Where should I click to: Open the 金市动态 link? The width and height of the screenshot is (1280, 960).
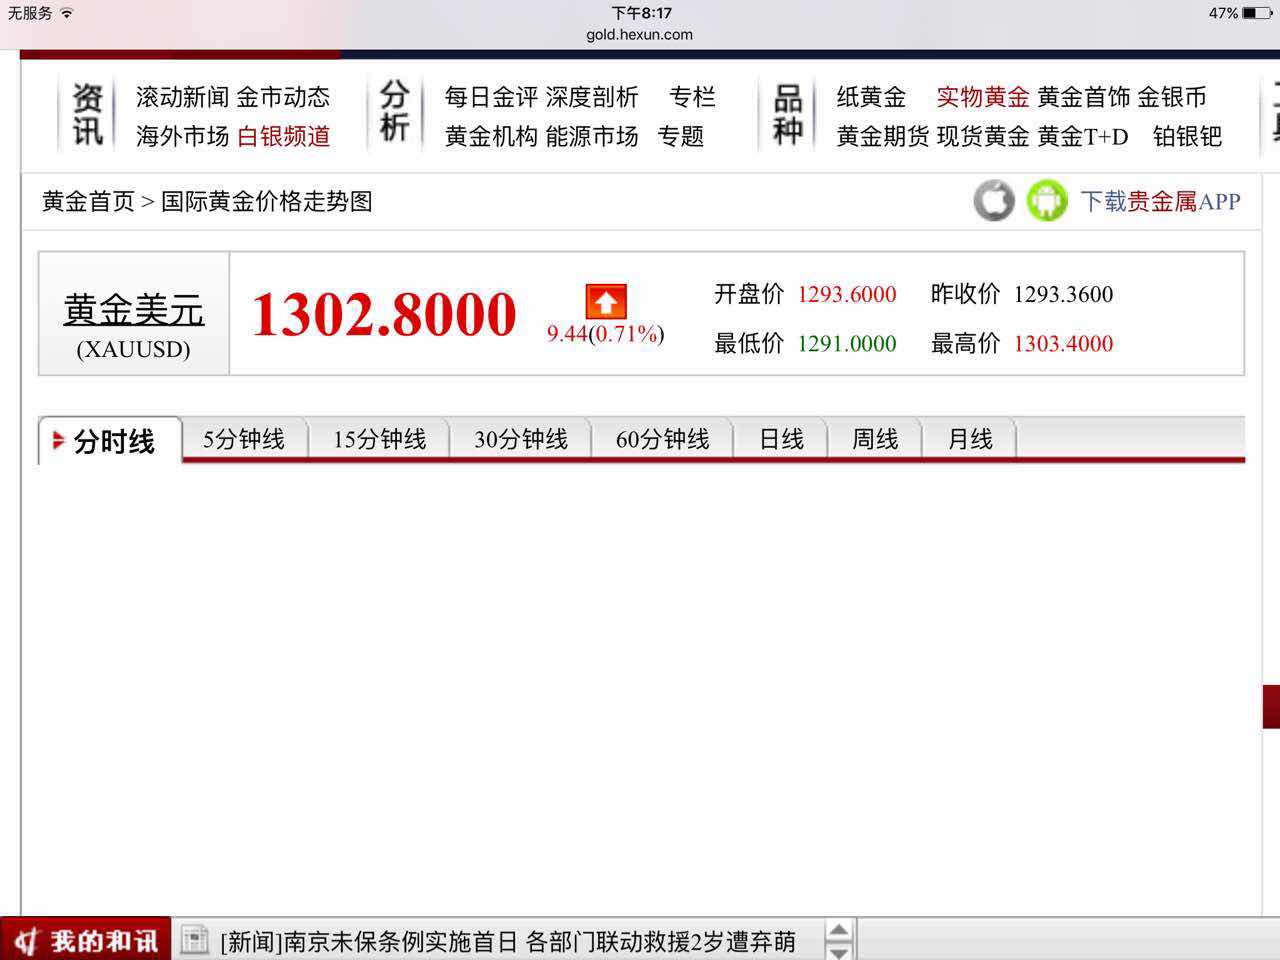click(x=283, y=97)
